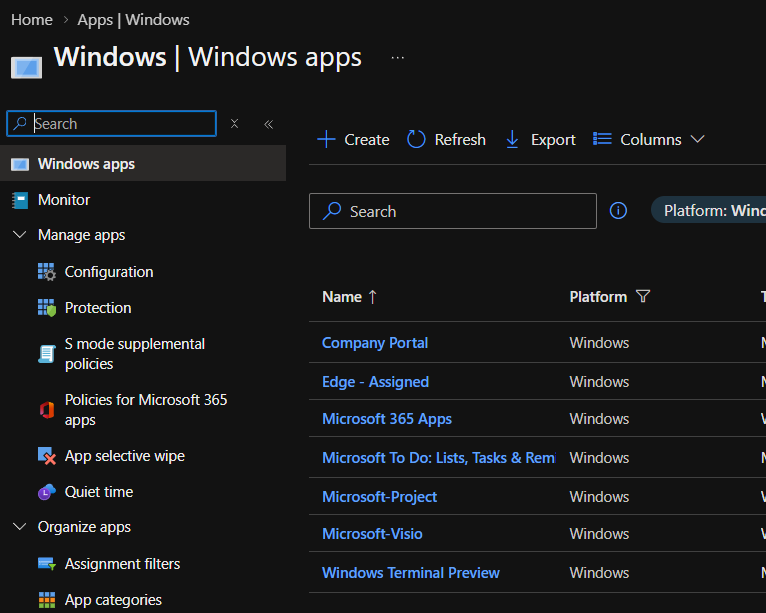The height and width of the screenshot is (613, 766).
Task: Open Monitor in sidebar
Action: (x=64, y=200)
